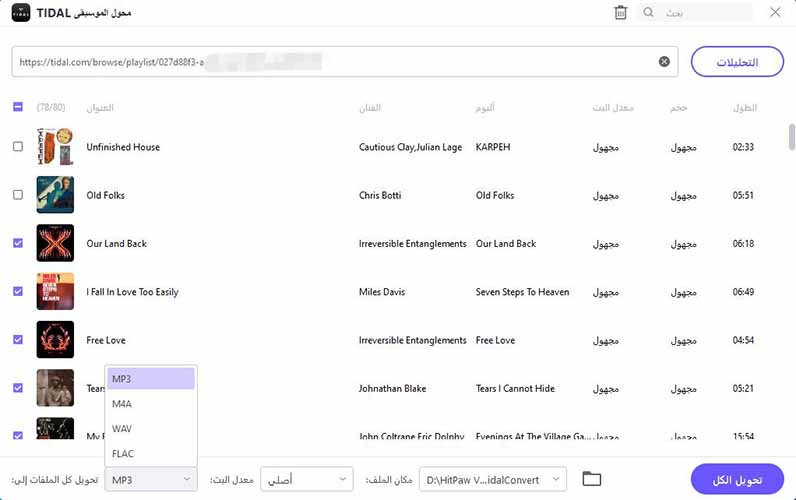Click the Tears I Cannot Hide album

(x=515, y=388)
